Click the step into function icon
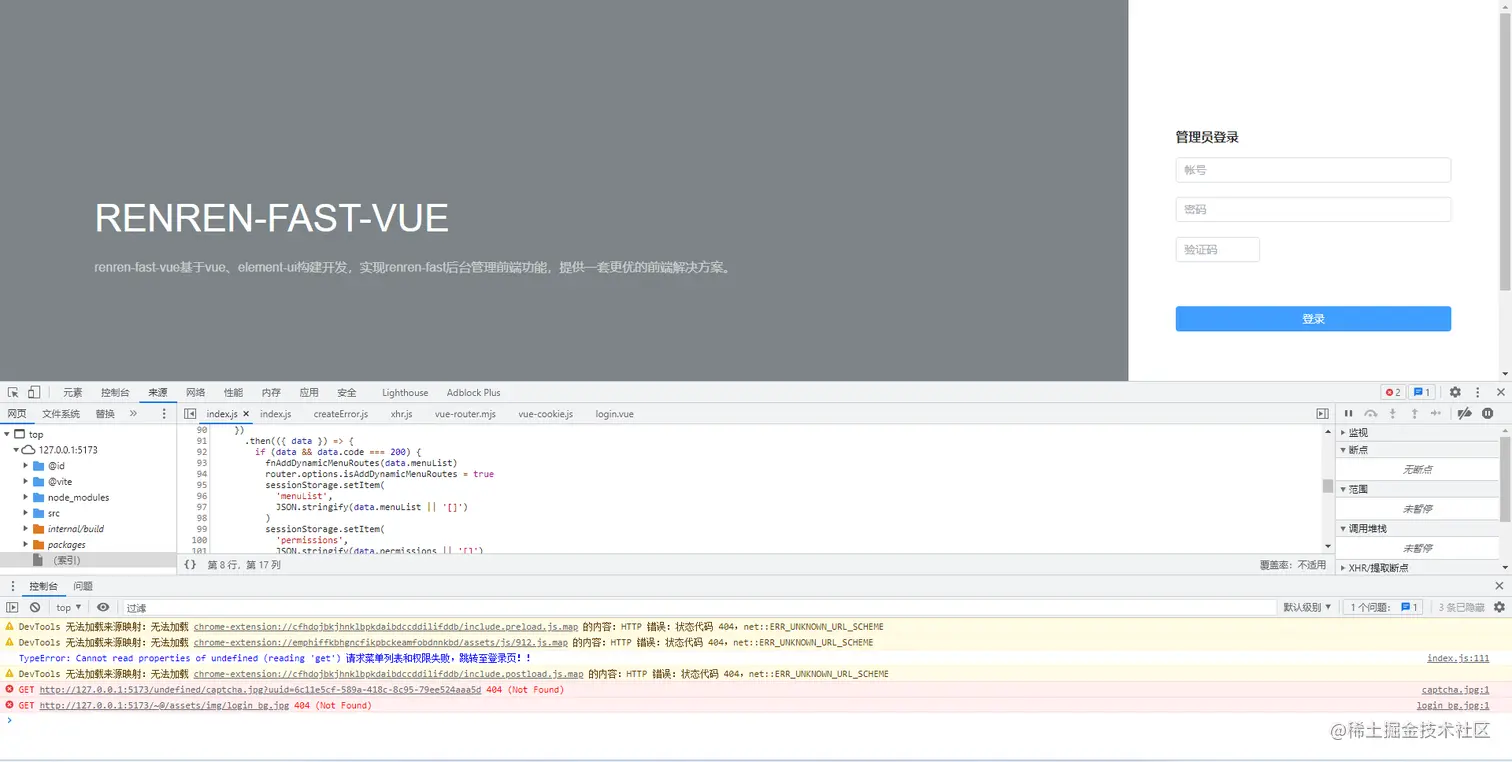Screen dimensions: 1512x762 1392,414
